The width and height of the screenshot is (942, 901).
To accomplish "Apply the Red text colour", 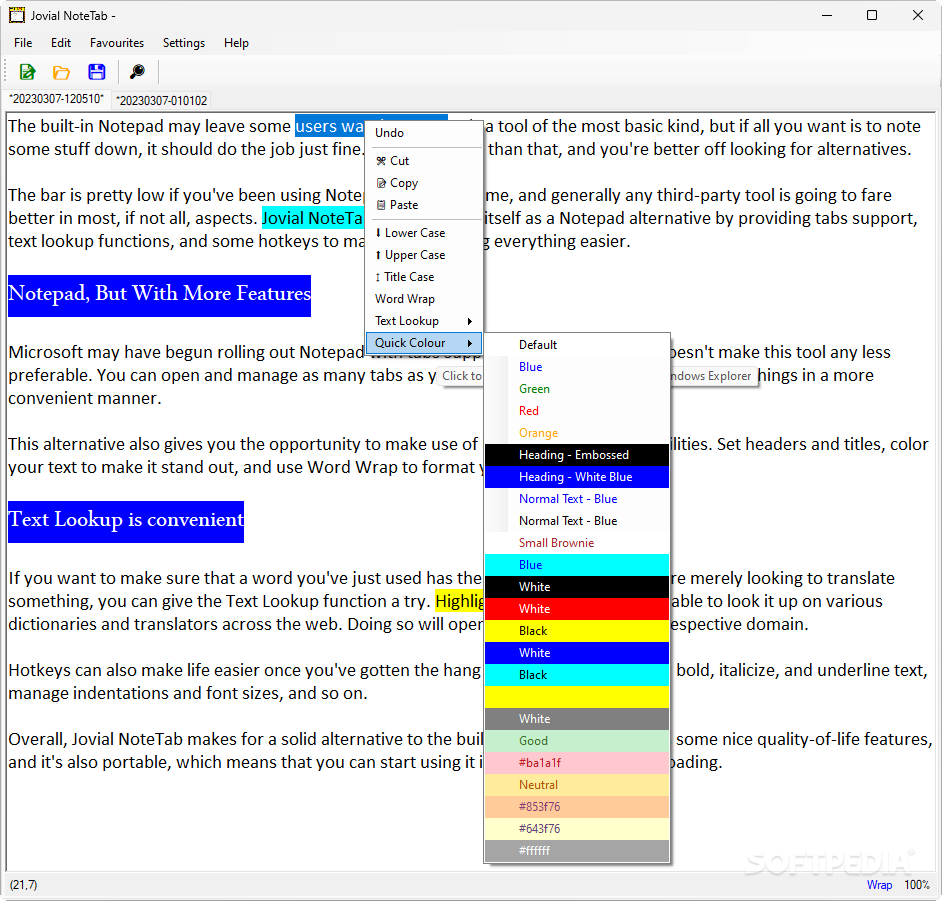I will tap(577, 411).
